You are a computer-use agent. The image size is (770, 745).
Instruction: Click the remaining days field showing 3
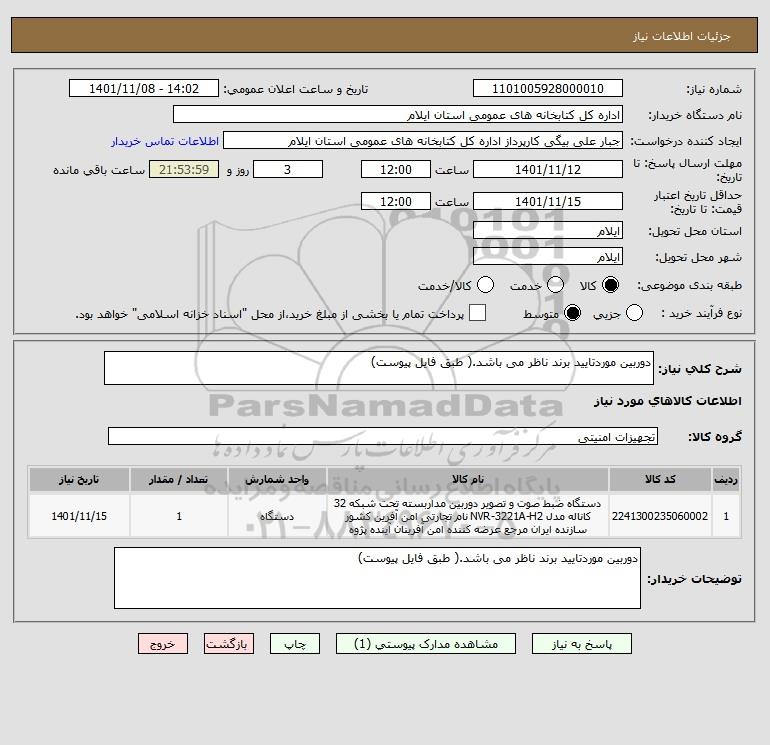[x=288, y=169]
